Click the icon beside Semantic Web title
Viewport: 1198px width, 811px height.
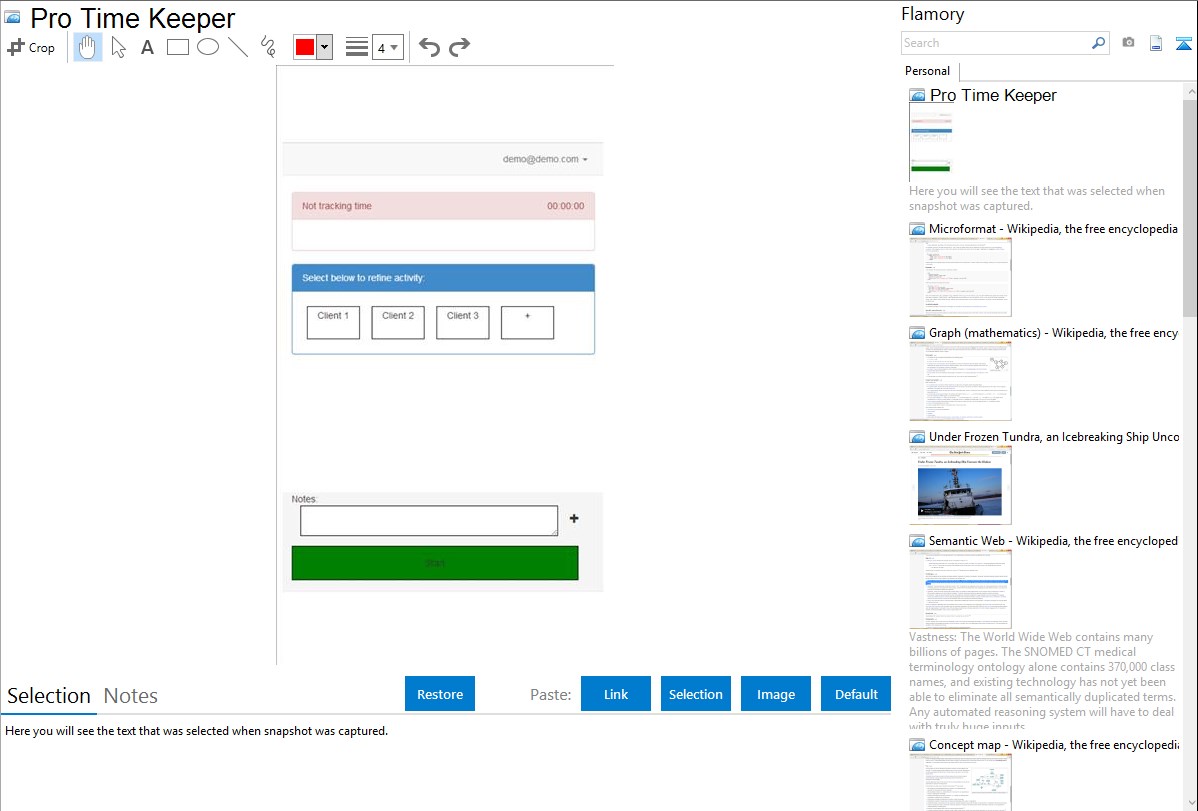[x=918, y=541]
